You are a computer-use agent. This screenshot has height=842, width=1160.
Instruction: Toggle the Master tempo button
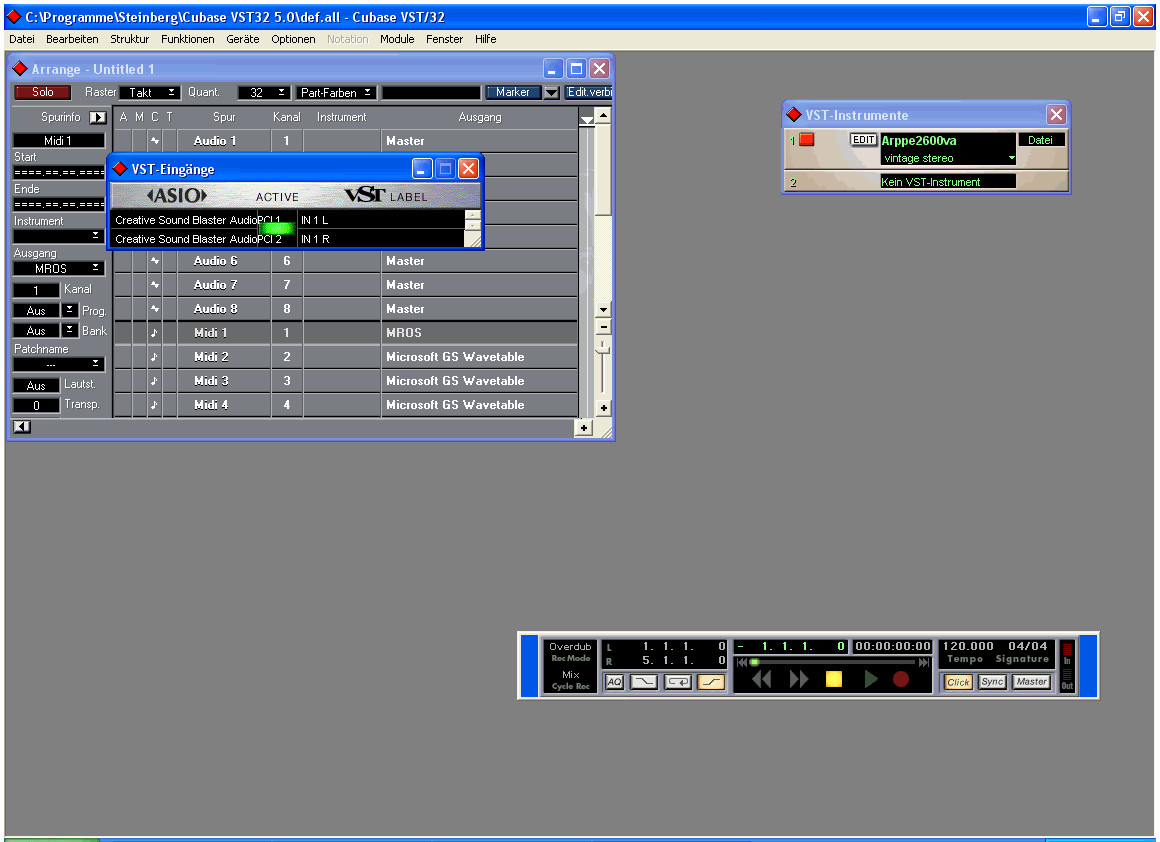1031,681
